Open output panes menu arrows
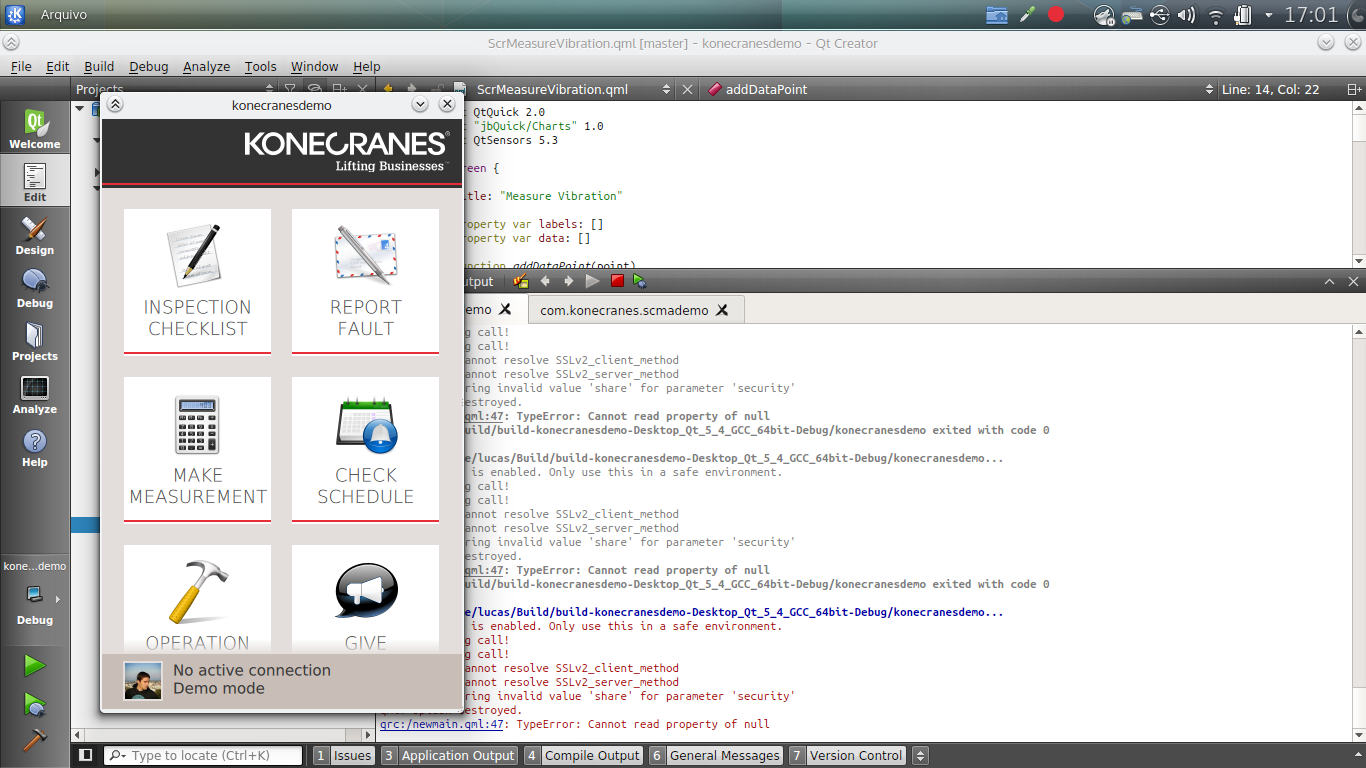The image size is (1366, 768). click(921, 756)
